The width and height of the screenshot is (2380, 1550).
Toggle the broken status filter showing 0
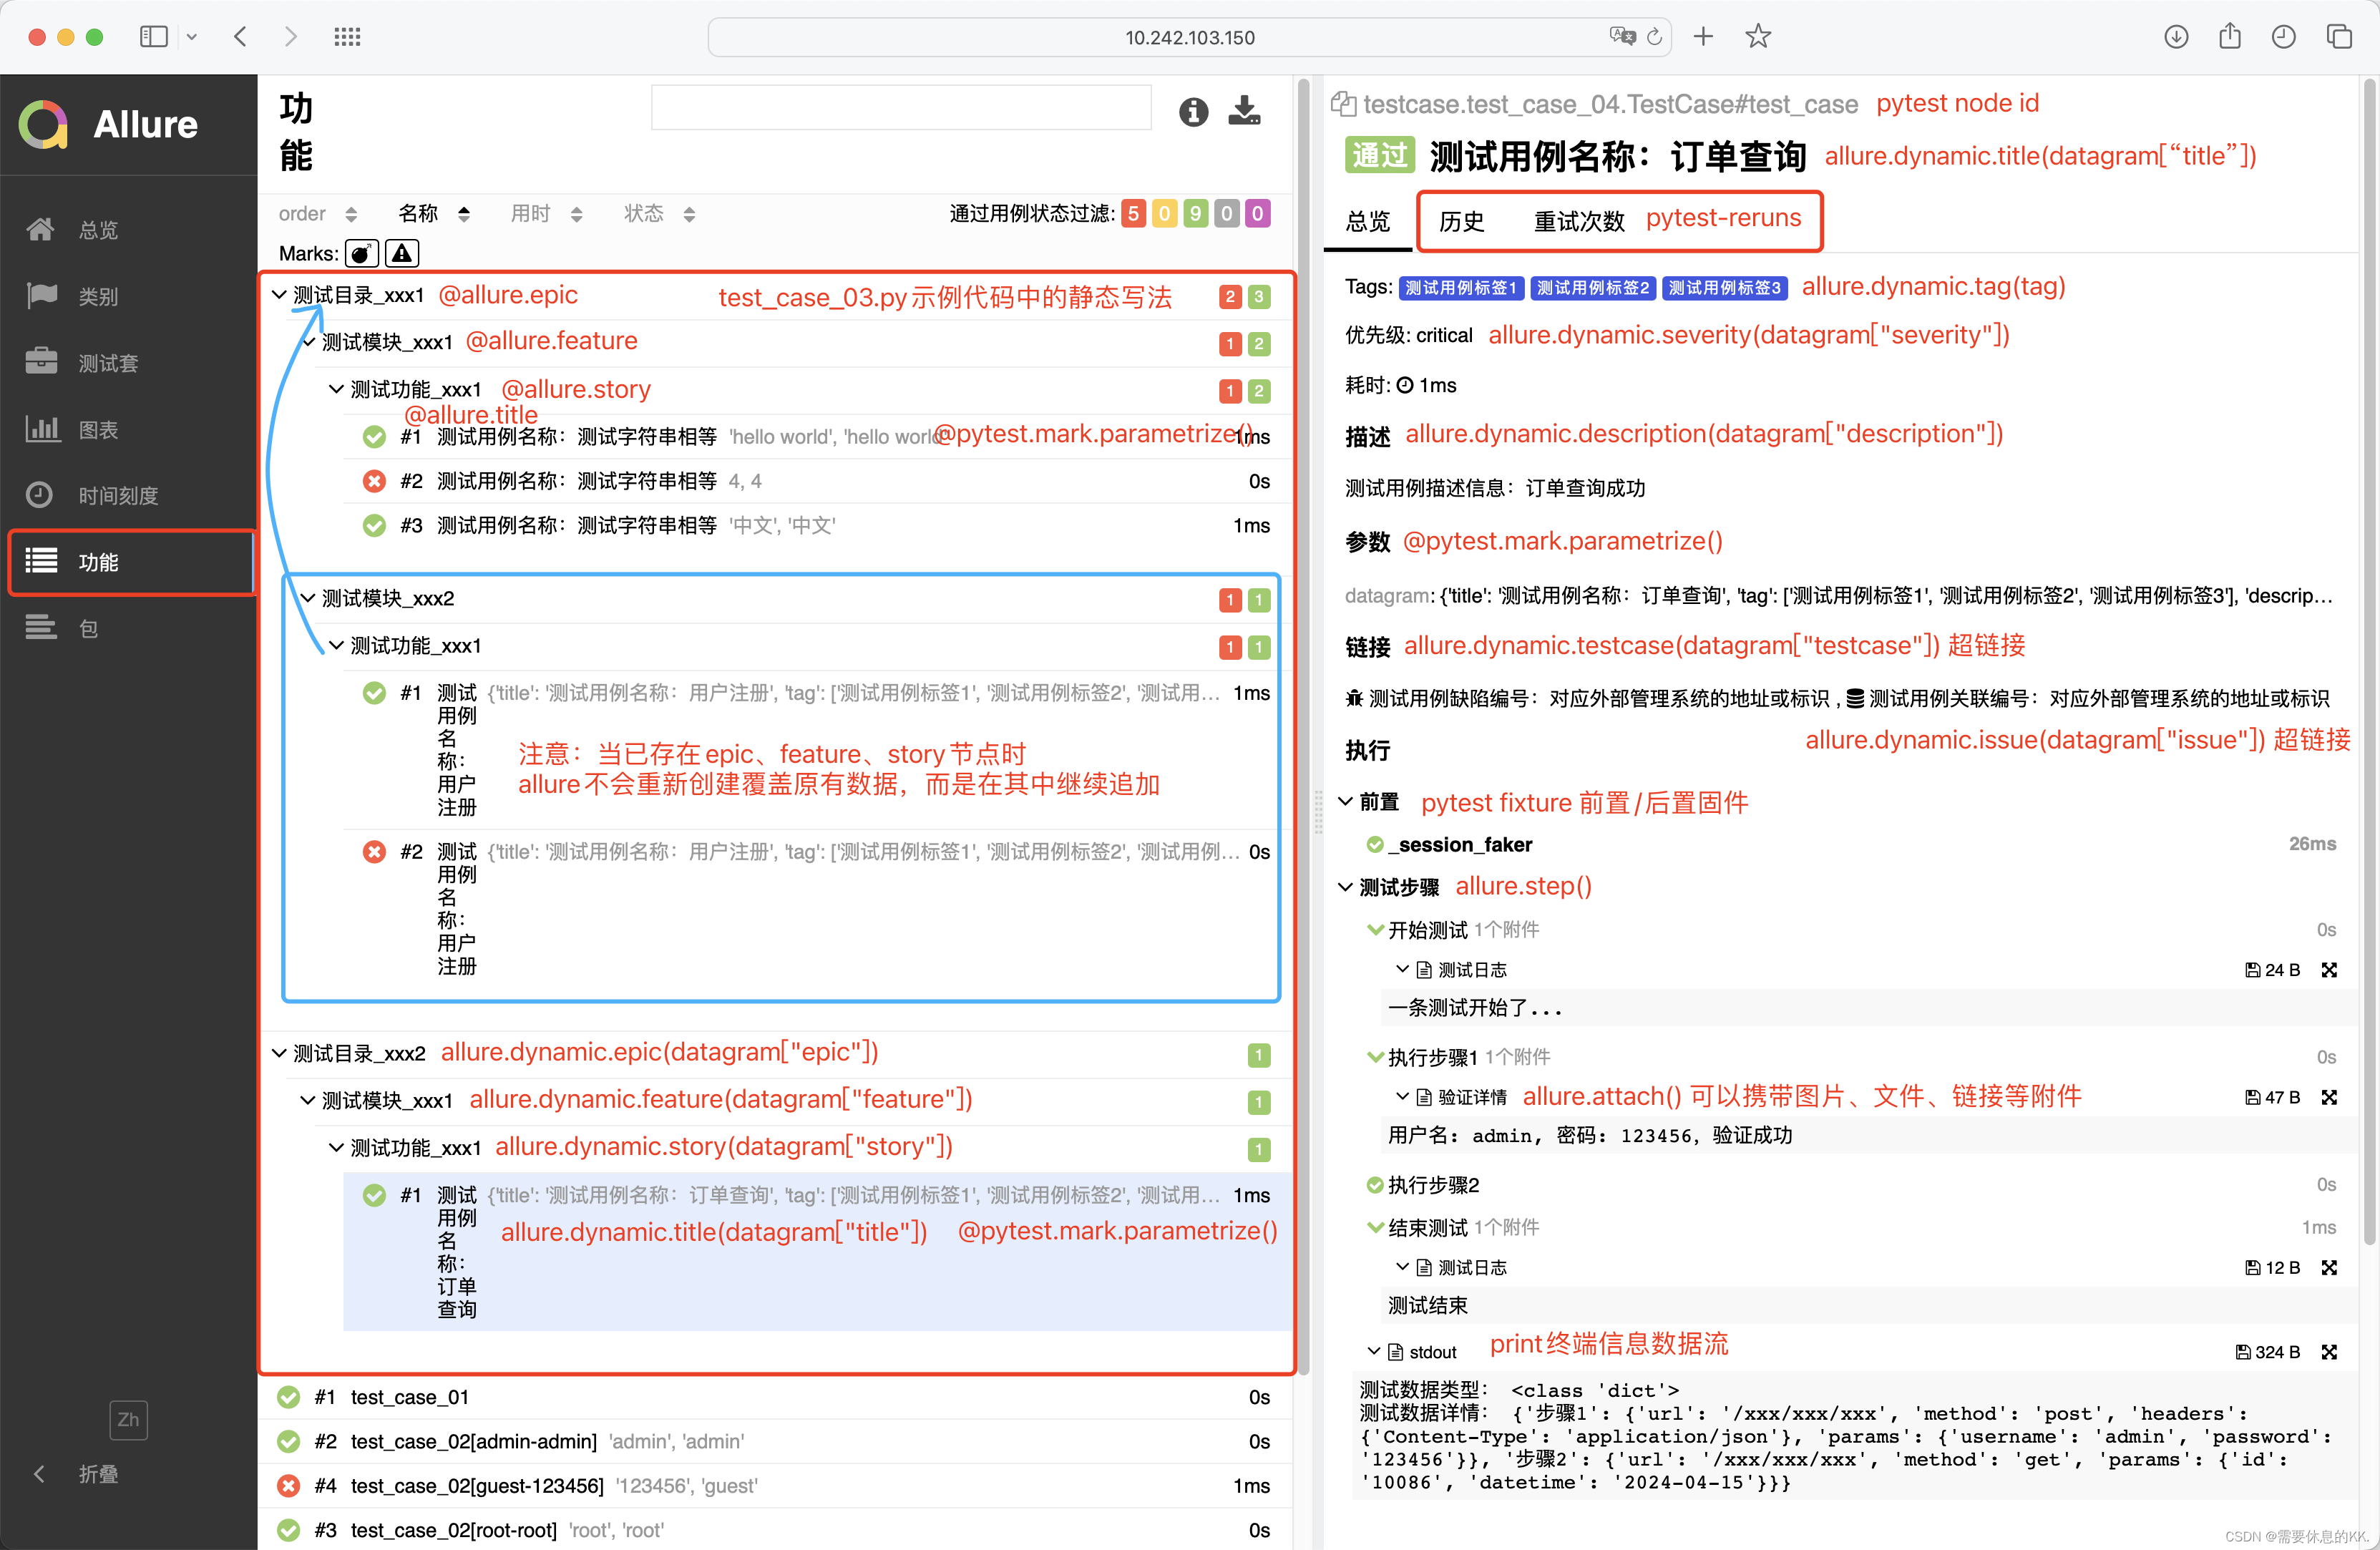coord(1164,213)
